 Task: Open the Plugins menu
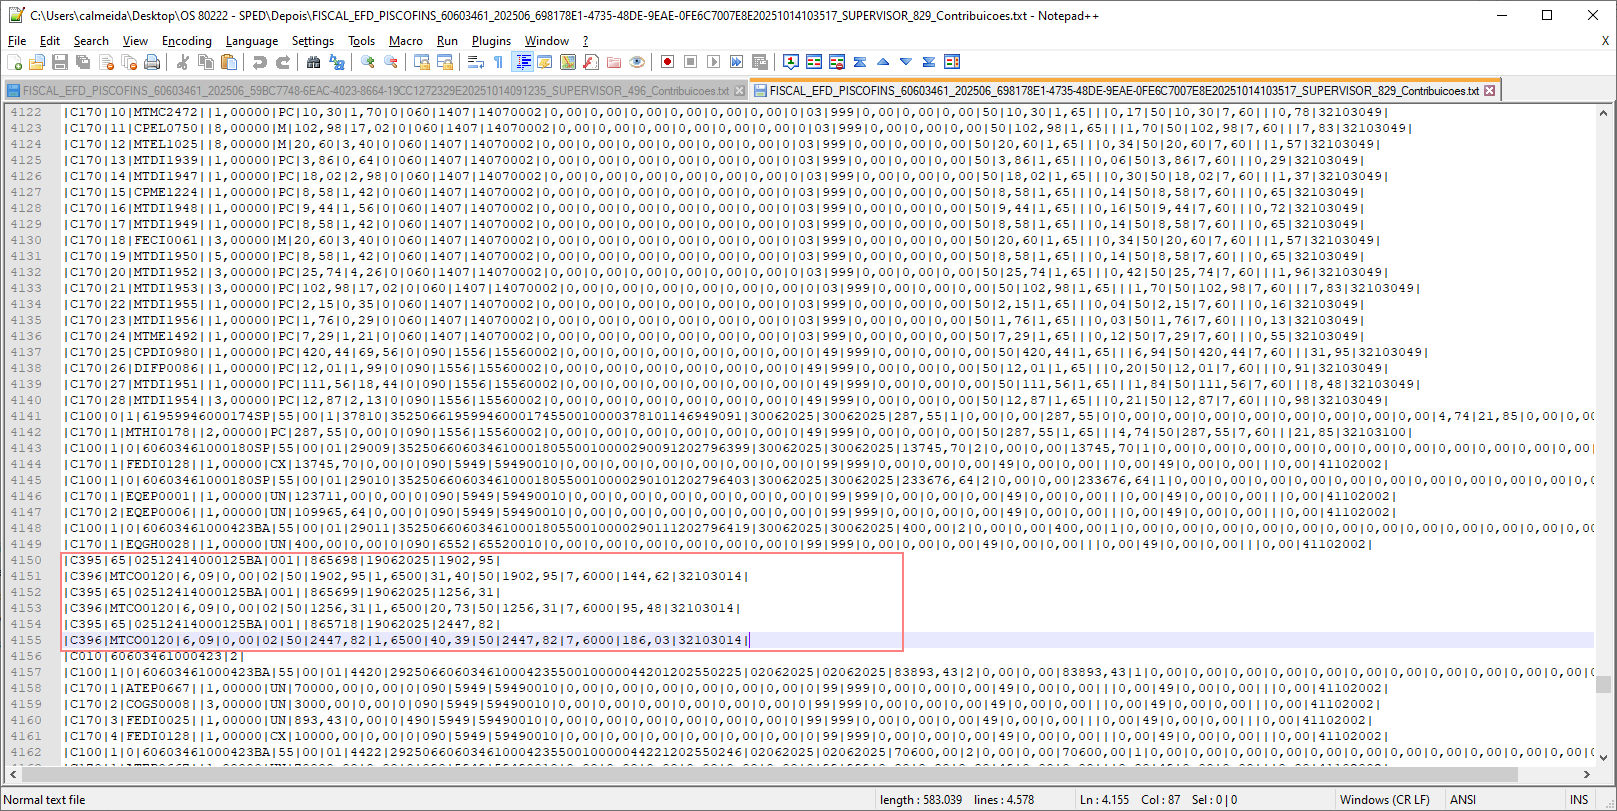[491, 41]
